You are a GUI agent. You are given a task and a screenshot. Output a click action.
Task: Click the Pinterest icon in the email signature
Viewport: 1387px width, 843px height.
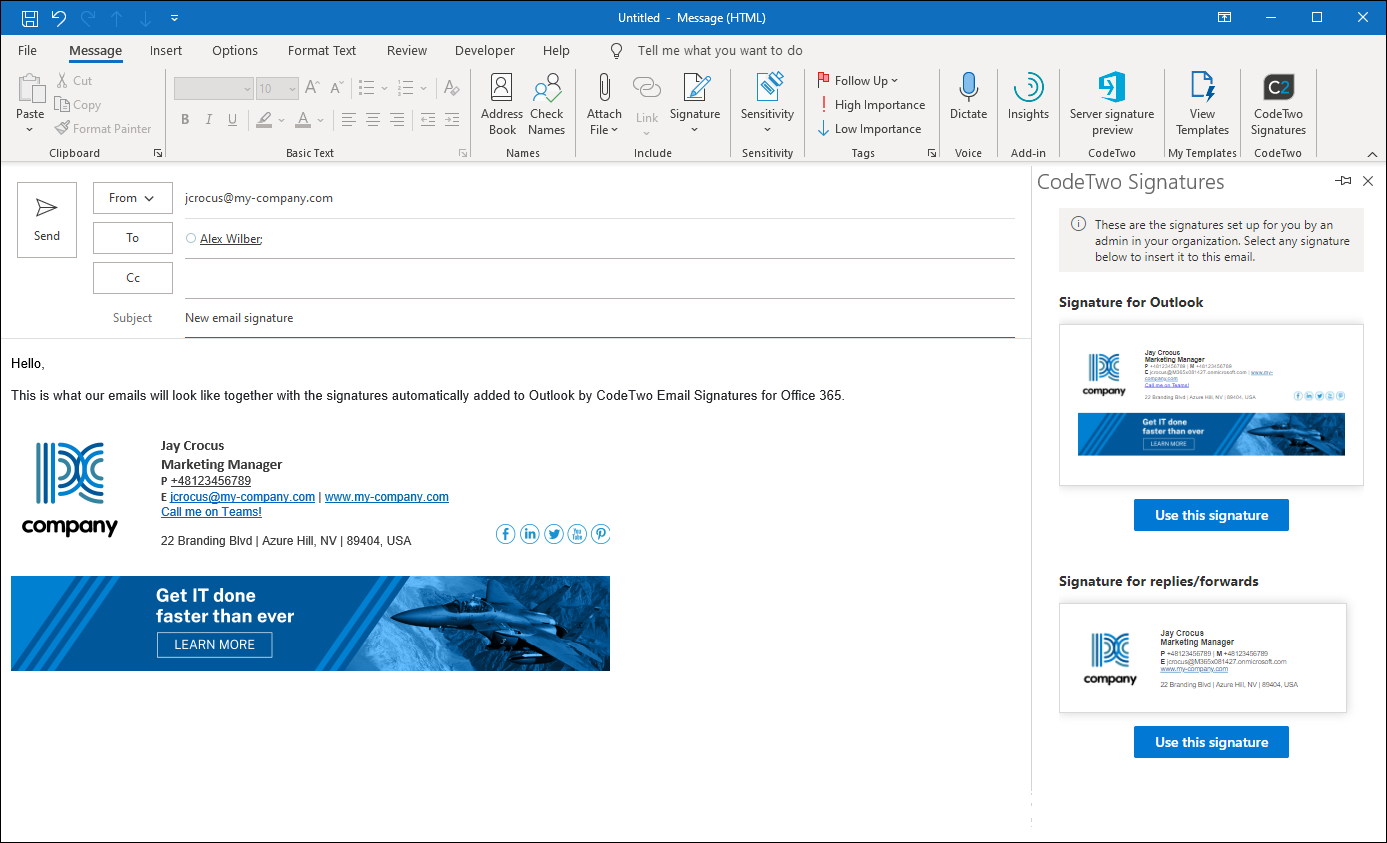[x=600, y=534]
